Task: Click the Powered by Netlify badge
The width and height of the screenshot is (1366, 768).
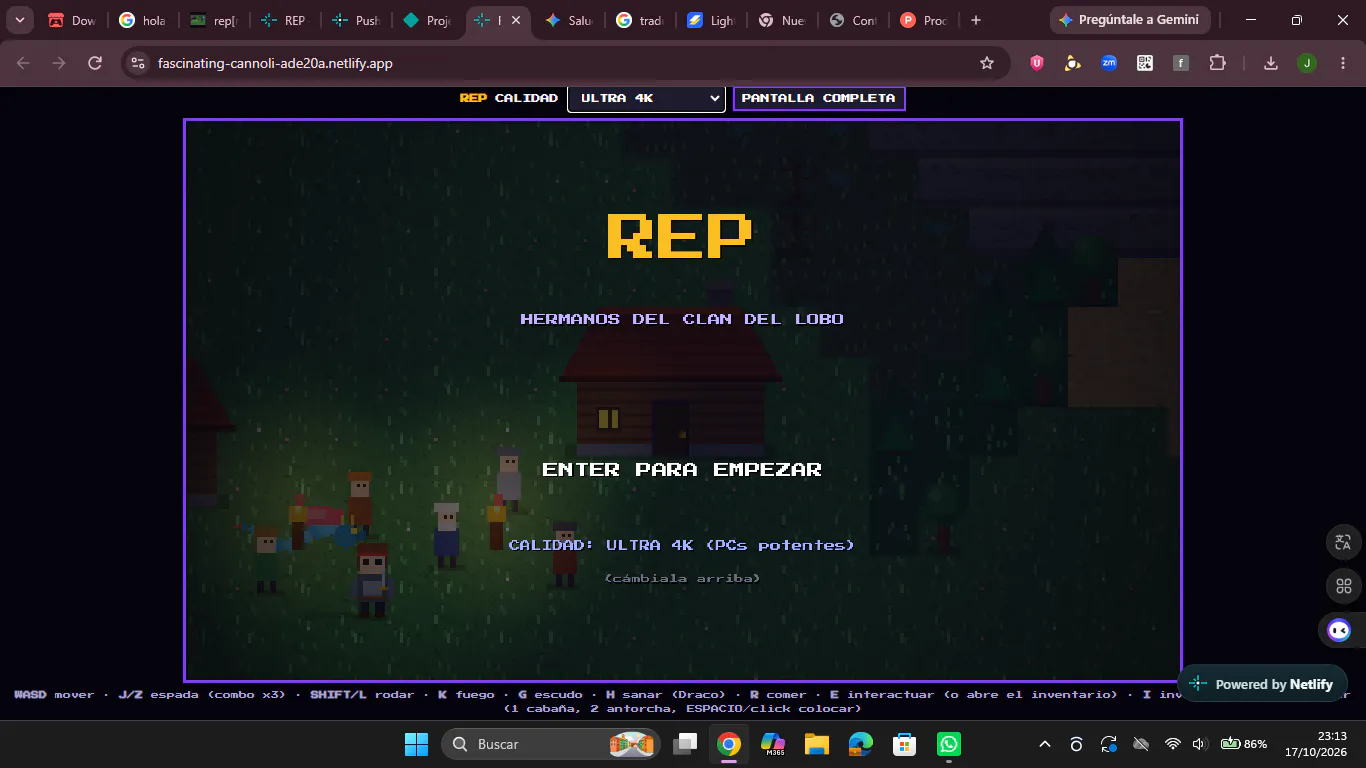Action: click(1262, 684)
